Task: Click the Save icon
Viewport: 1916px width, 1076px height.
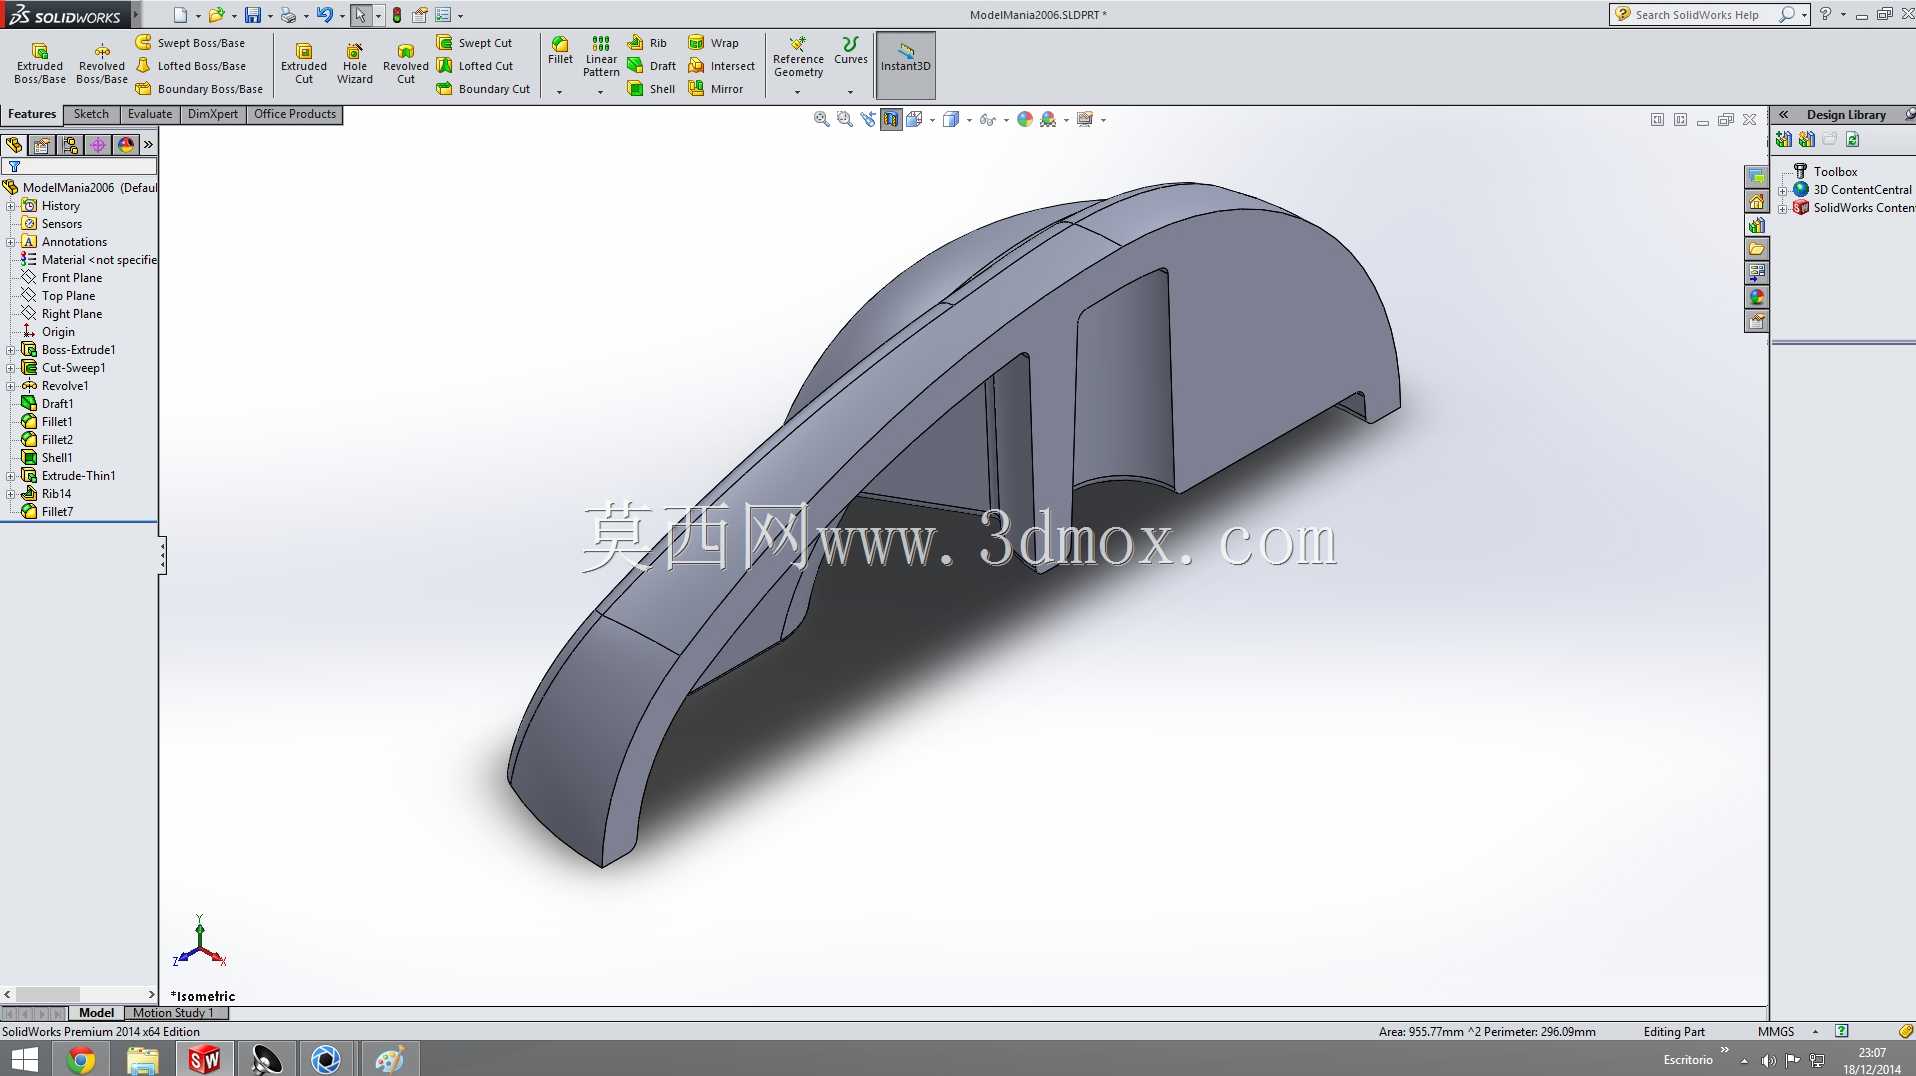Action: point(253,15)
